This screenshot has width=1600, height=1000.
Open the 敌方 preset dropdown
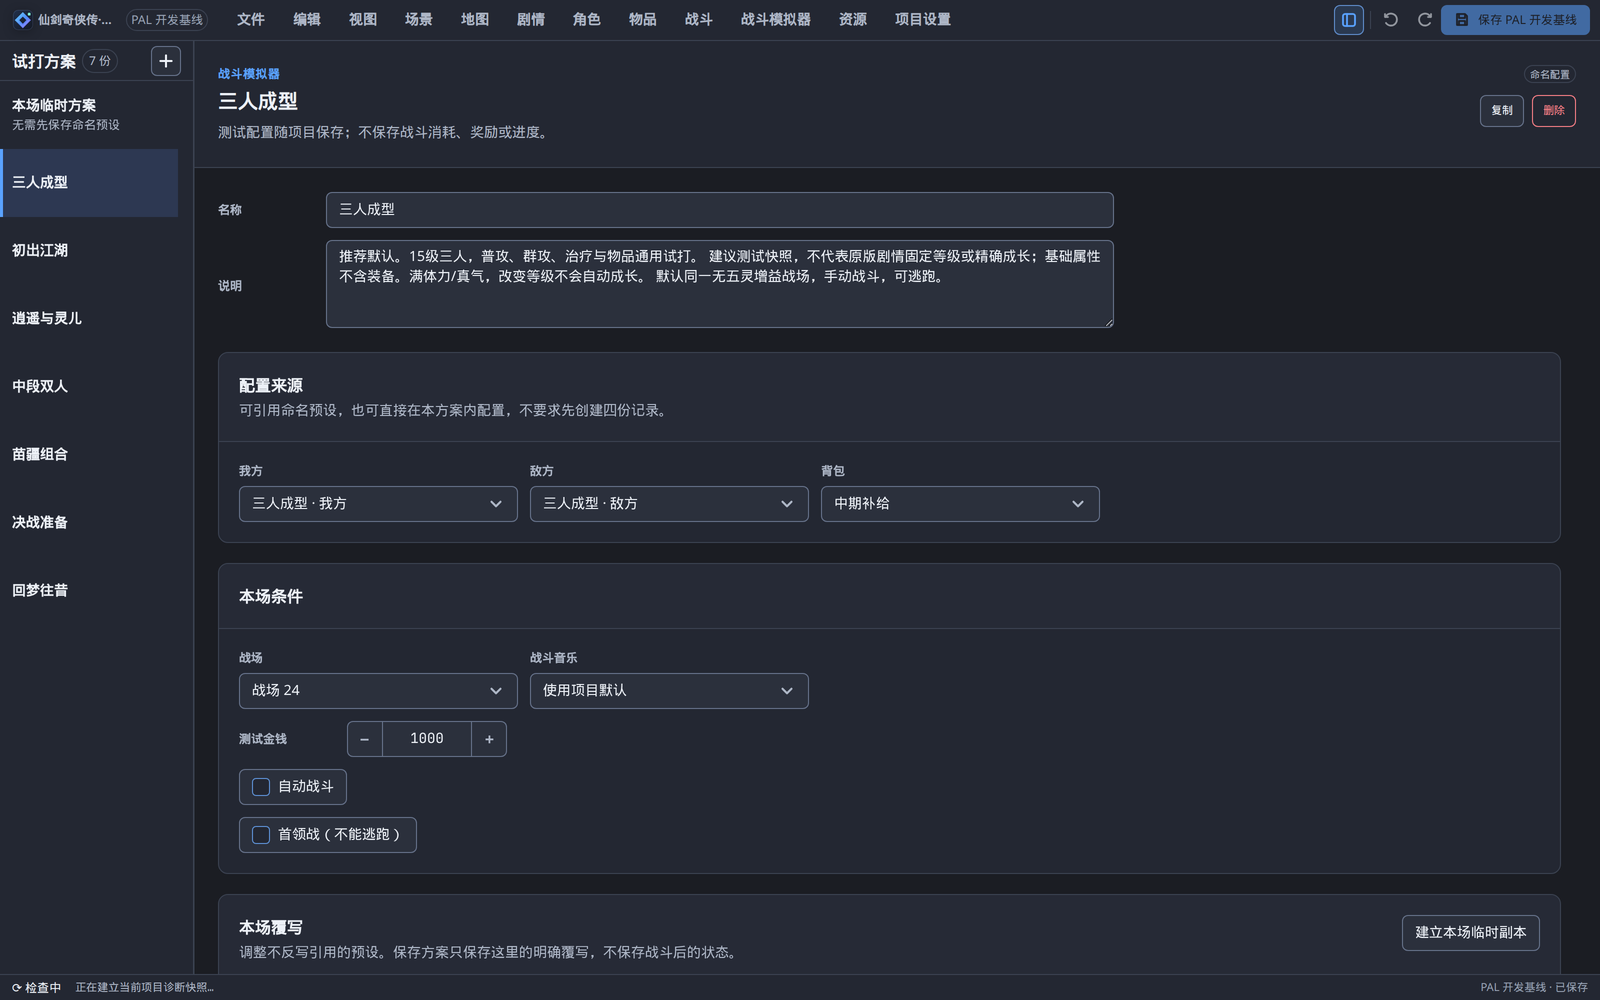(x=669, y=504)
